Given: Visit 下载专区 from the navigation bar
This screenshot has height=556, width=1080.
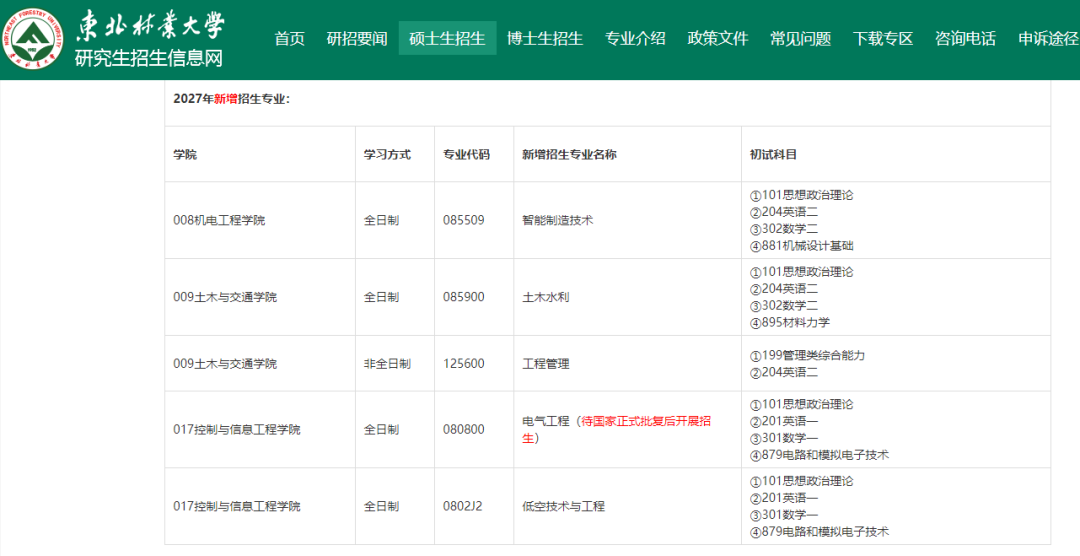Looking at the screenshot, I should [883, 39].
